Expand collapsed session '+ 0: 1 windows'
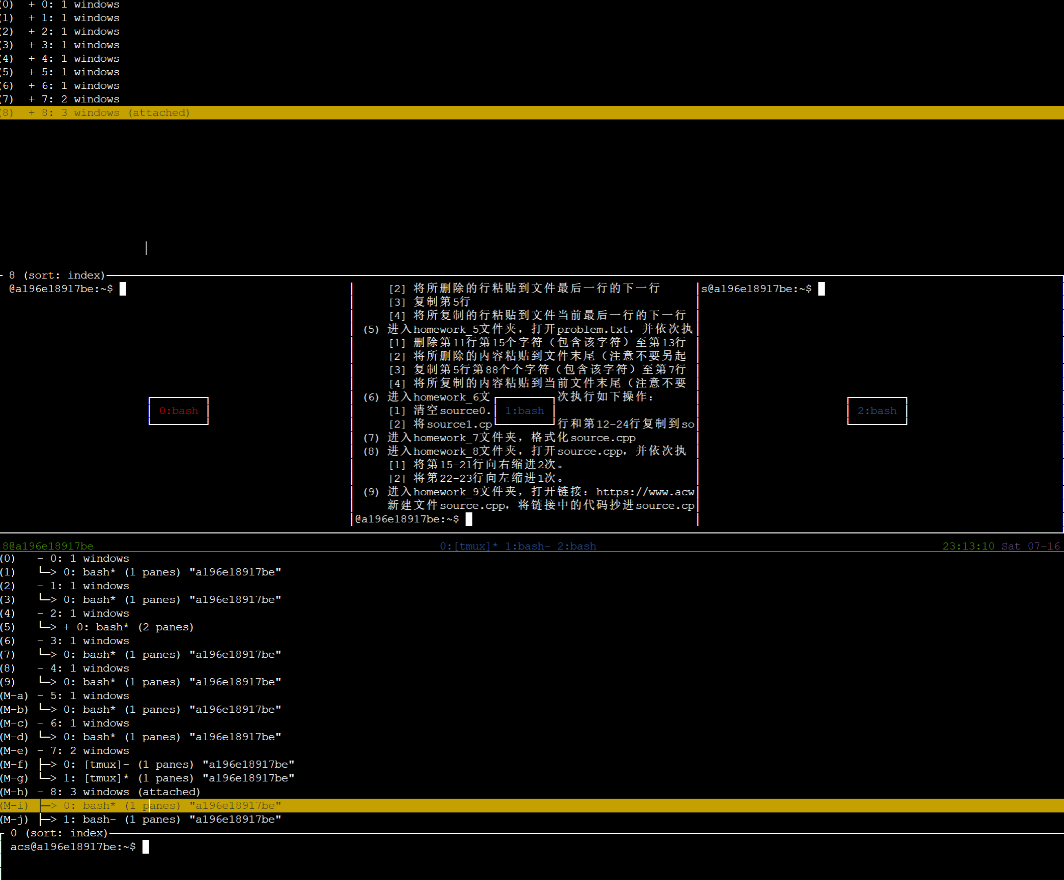The width and height of the screenshot is (1064, 880). coord(31,4)
